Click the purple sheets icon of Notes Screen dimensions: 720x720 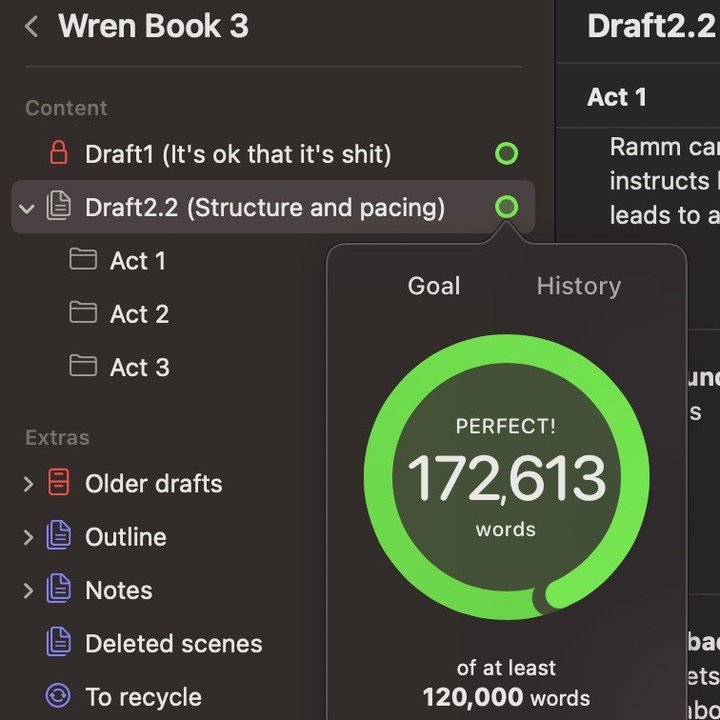(x=59, y=589)
